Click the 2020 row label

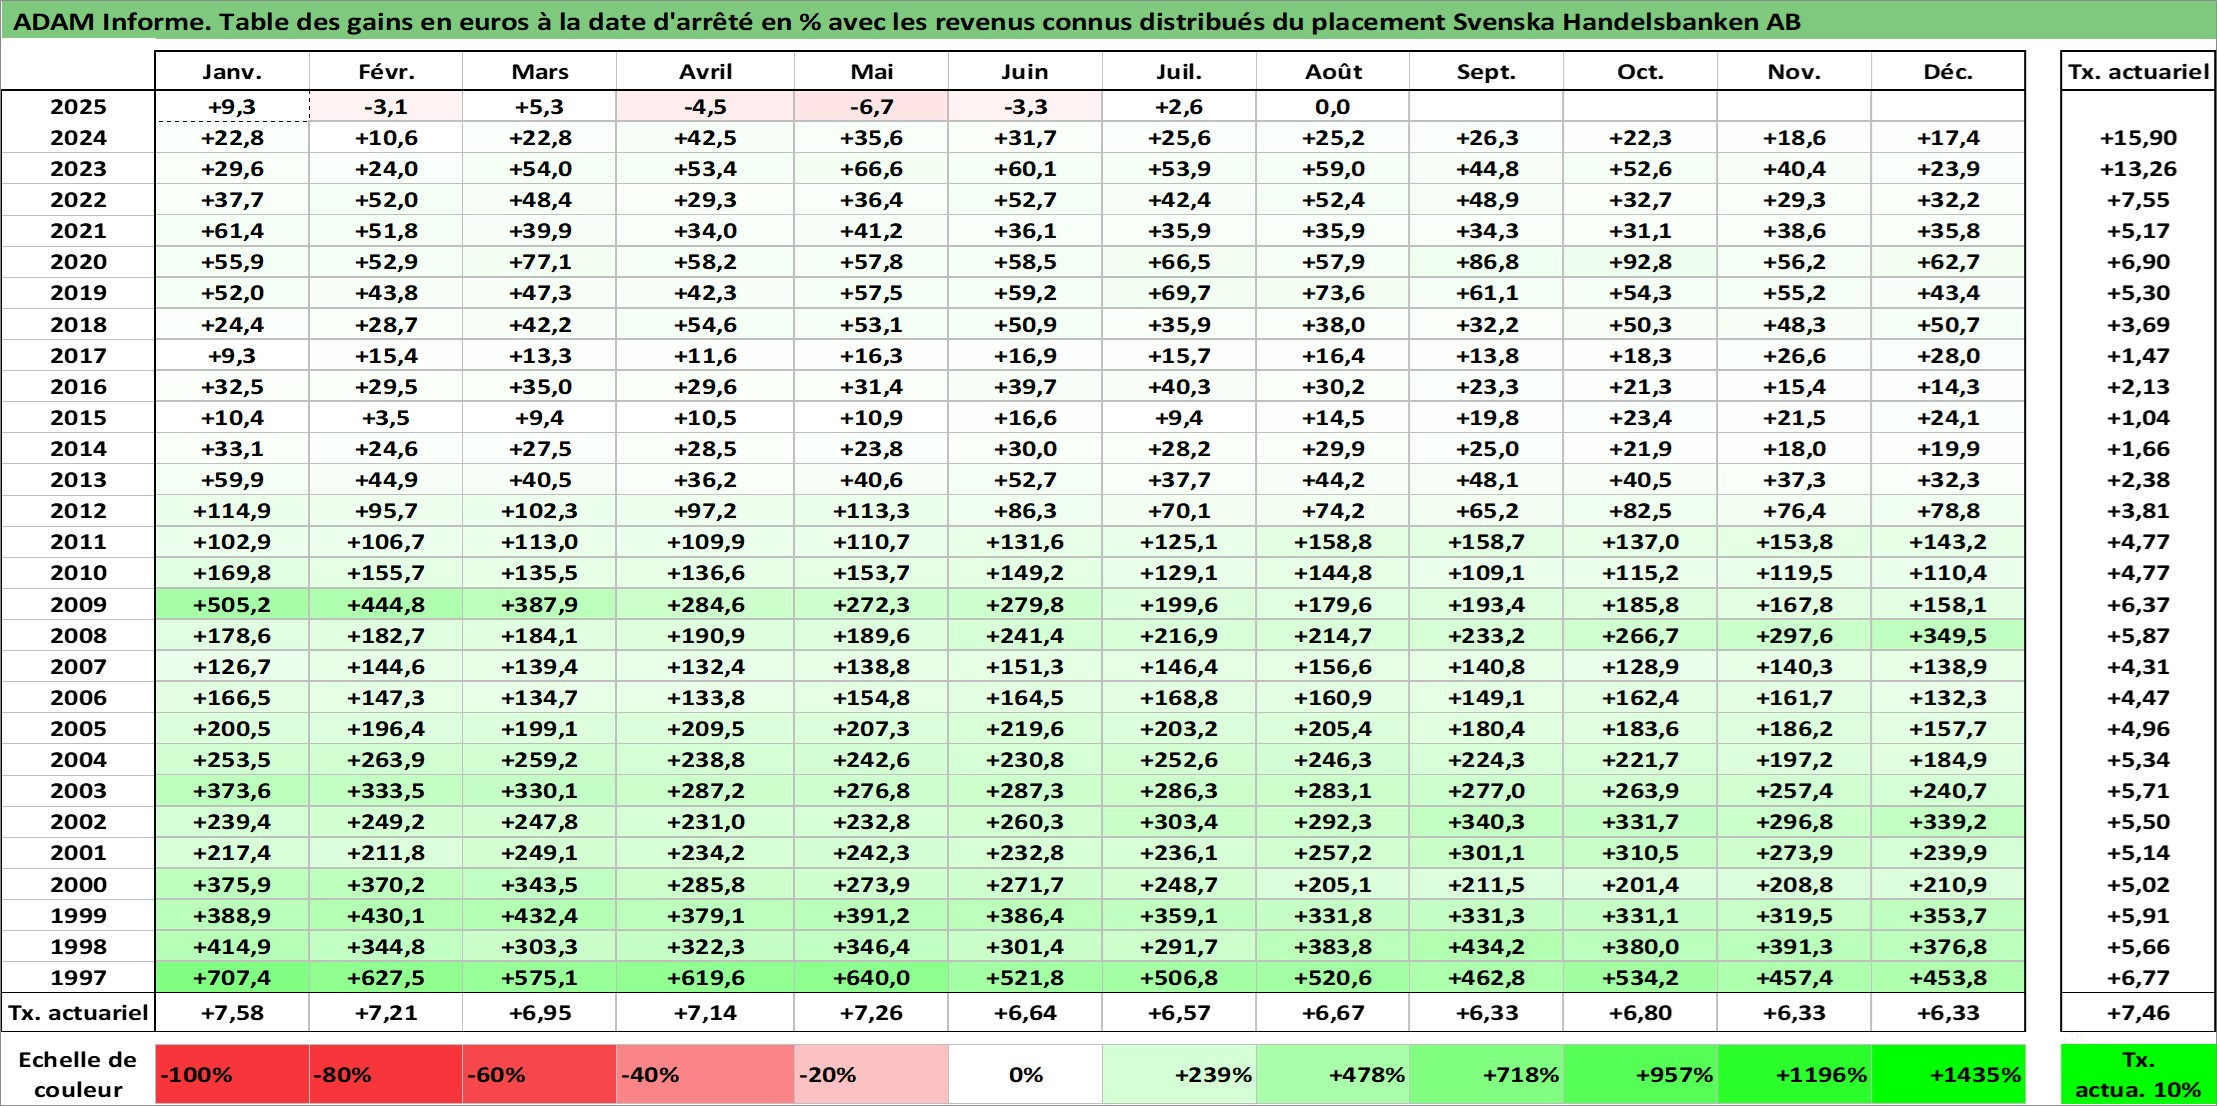point(78,262)
